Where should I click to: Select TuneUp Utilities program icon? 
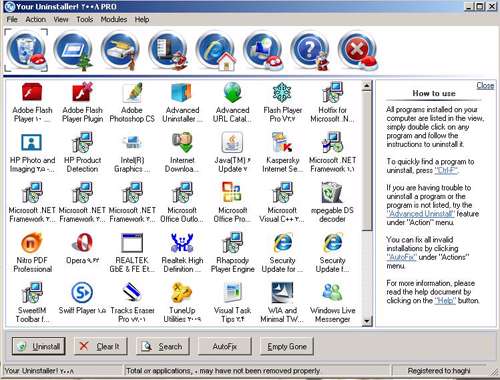point(182,292)
